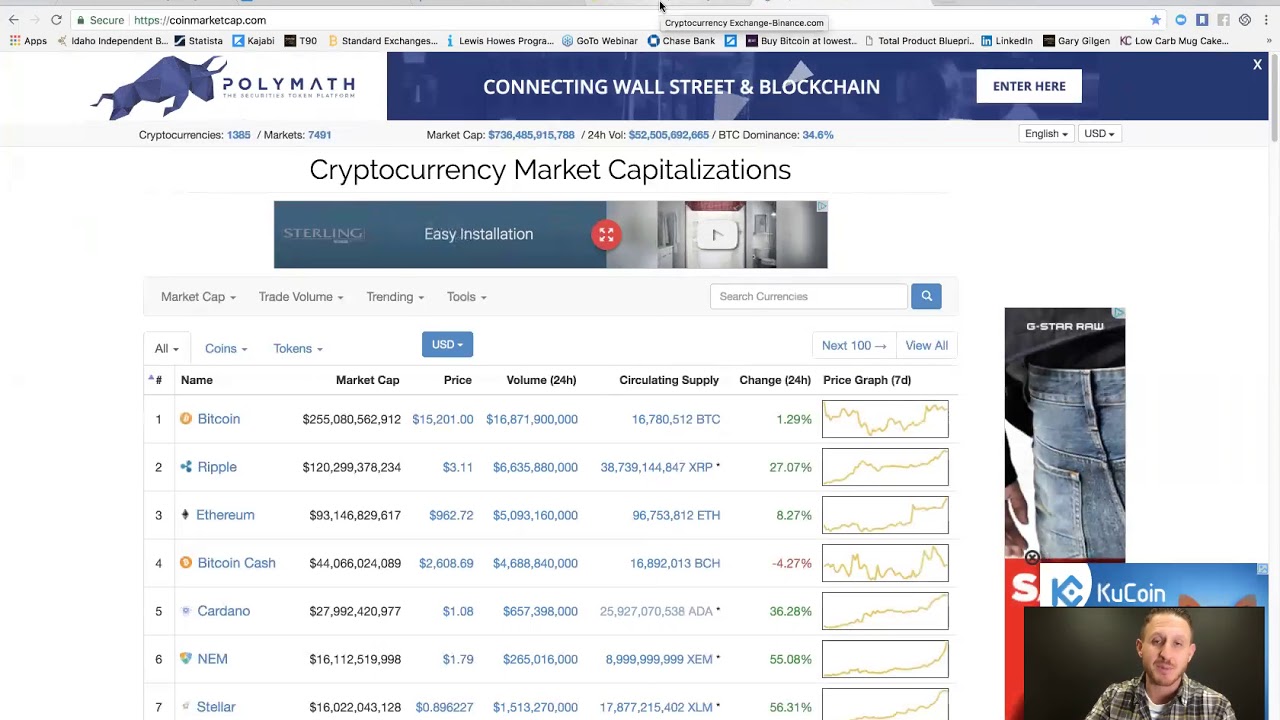This screenshot has height=720, width=1280.
Task: Open the Tokens filter dropdown
Action: point(298,349)
